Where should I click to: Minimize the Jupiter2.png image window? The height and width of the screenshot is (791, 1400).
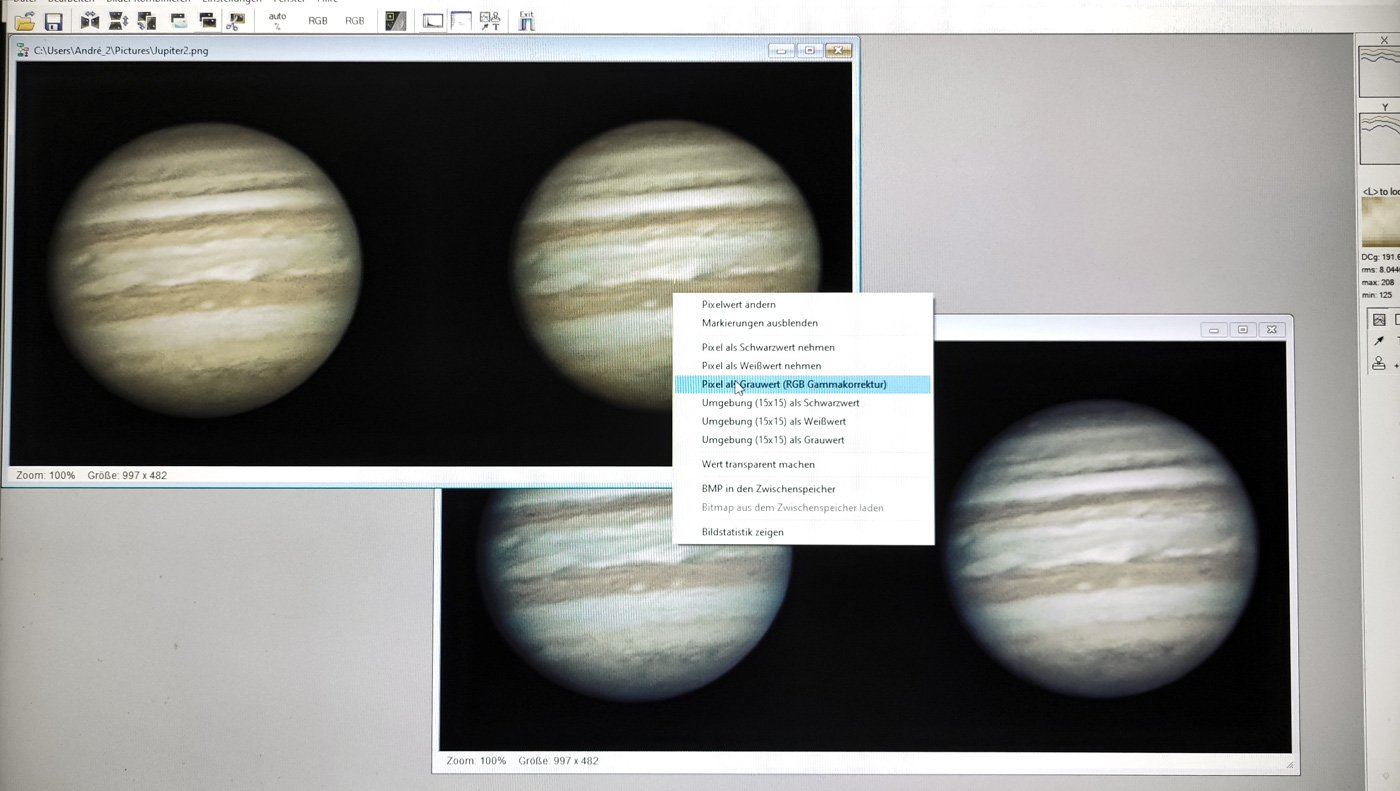781,50
